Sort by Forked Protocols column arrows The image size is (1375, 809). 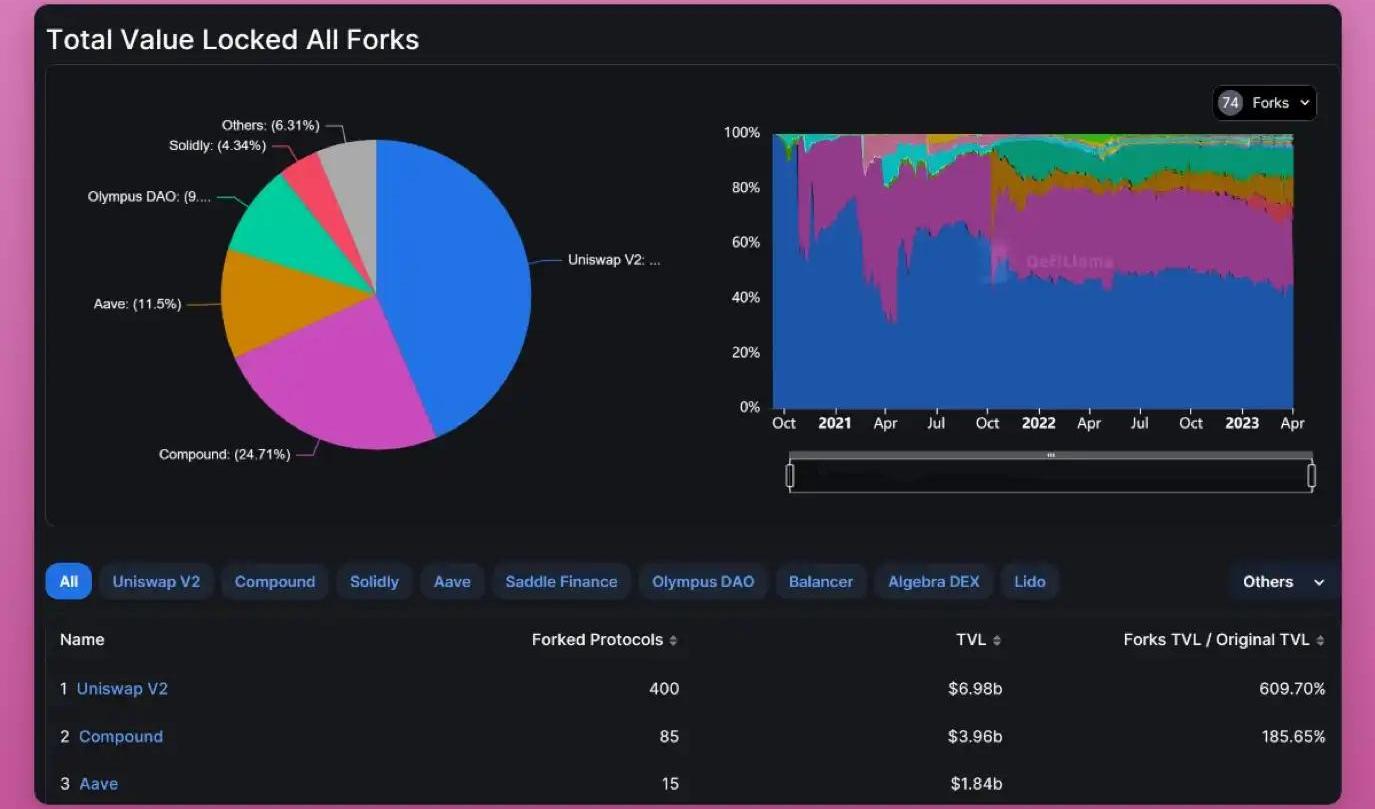[673, 641]
